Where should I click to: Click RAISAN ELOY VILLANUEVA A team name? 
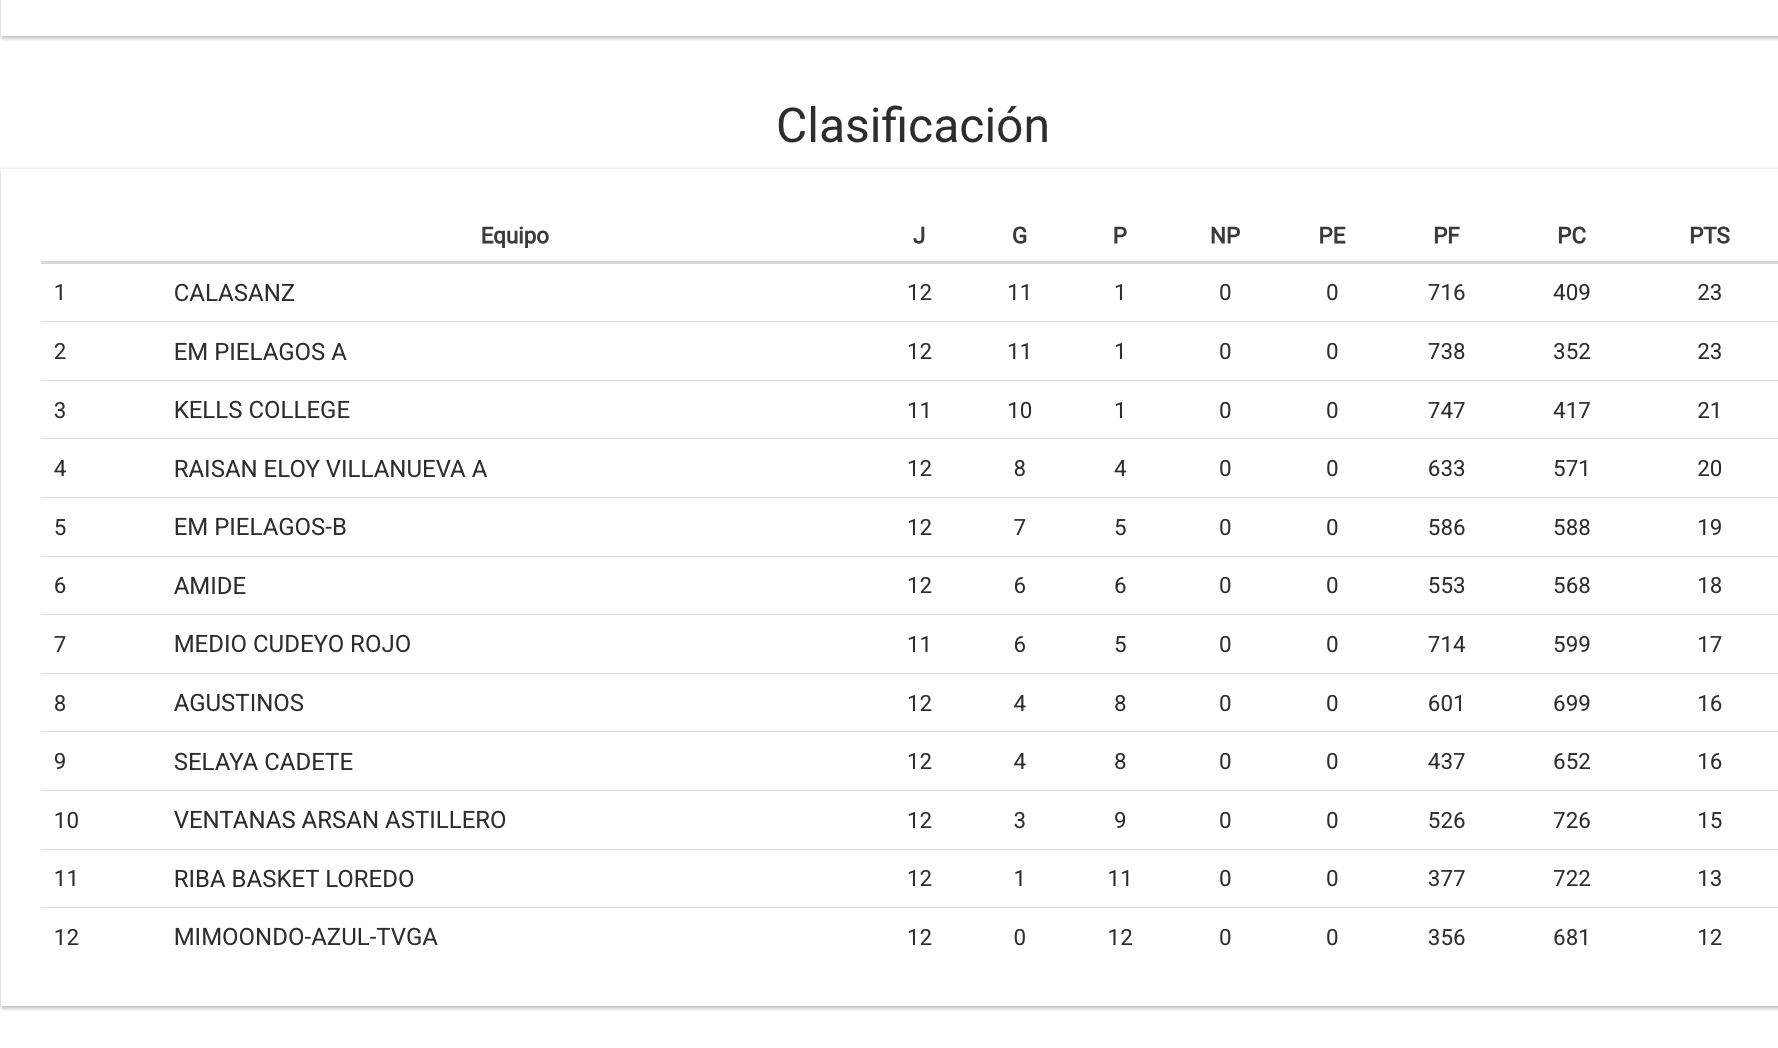pos(330,469)
